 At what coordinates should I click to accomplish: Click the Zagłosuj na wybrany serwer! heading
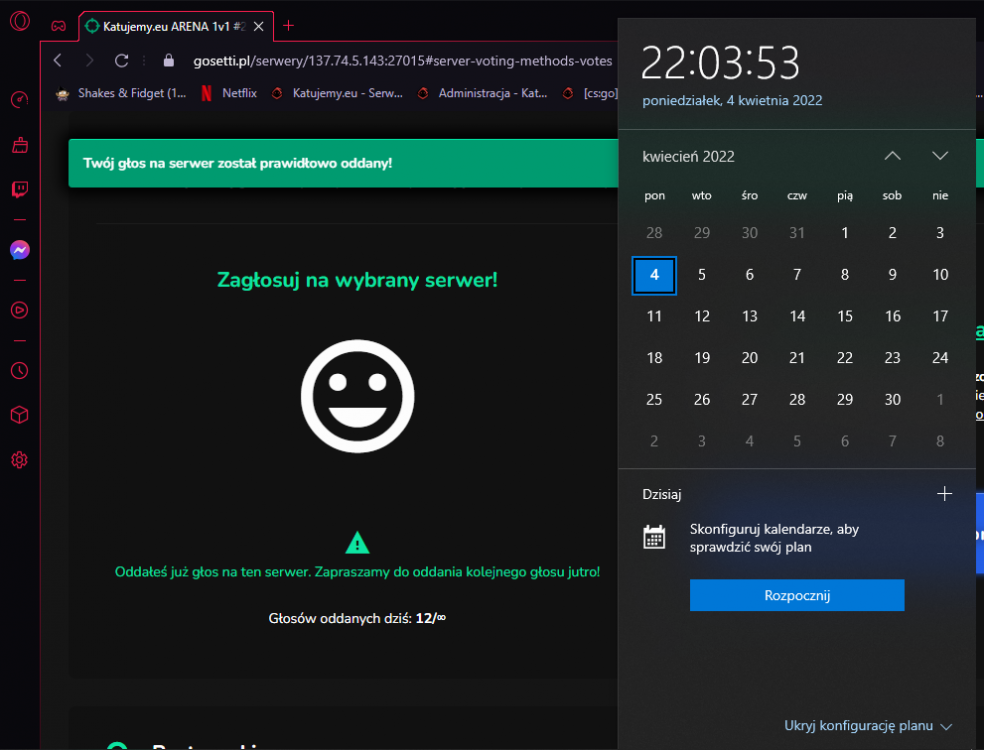pos(357,280)
